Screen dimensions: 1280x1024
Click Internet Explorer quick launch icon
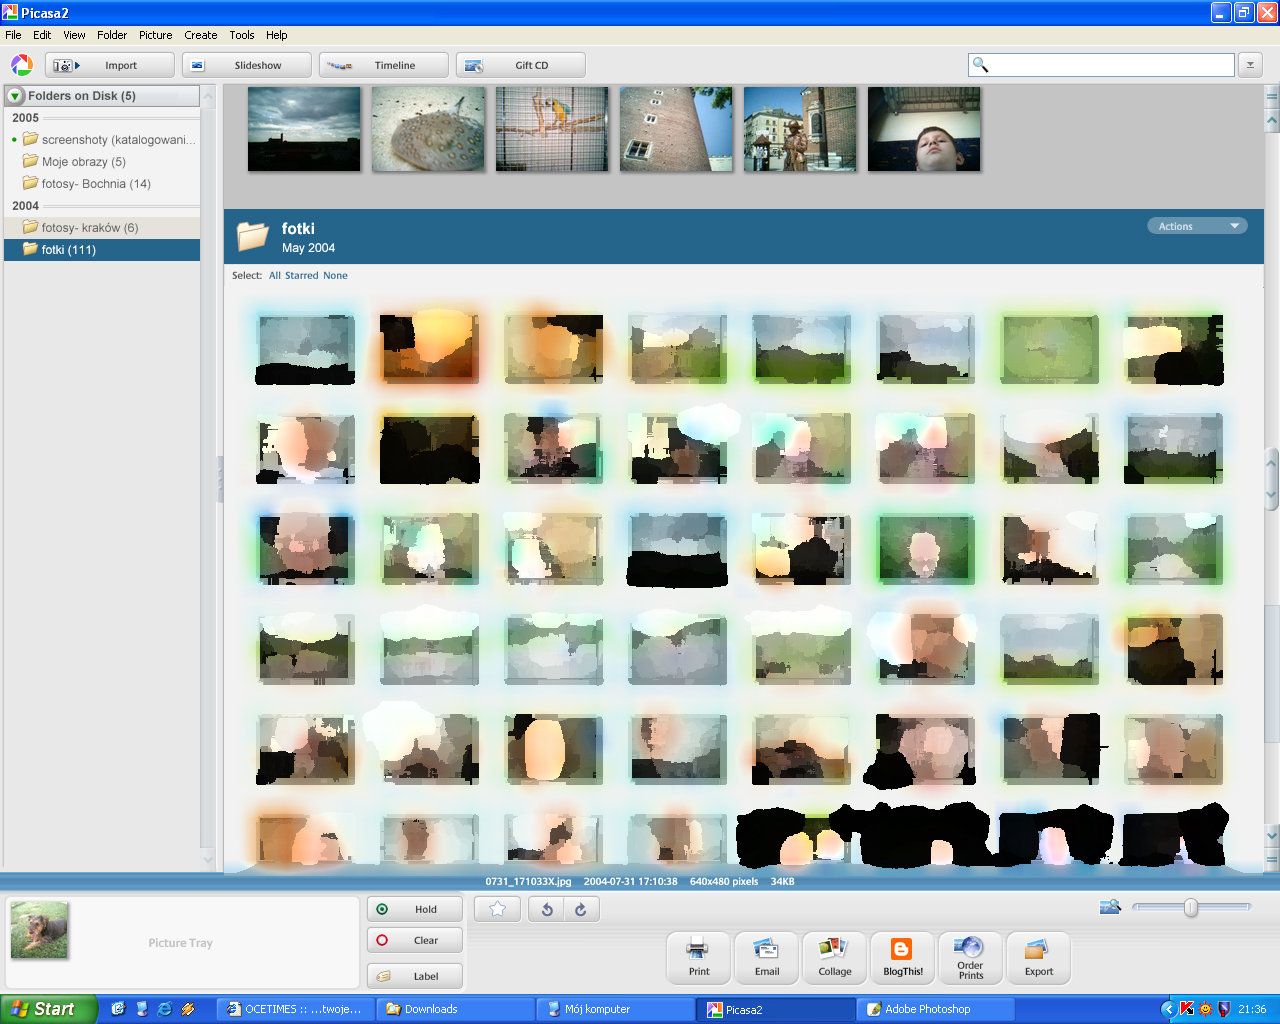164,1009
